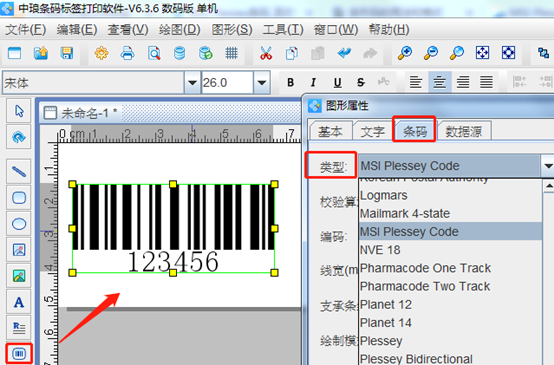The width and height of the screenshot is (554, 365).
Task: Open the database settings icon
Action: pyautogui.click(x=179, y=53)
